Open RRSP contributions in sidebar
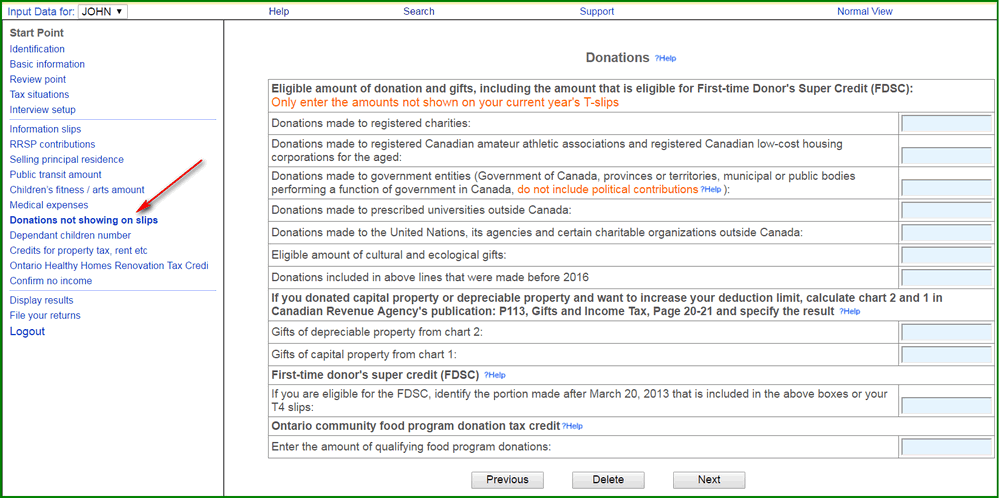 tap(52, 145)
